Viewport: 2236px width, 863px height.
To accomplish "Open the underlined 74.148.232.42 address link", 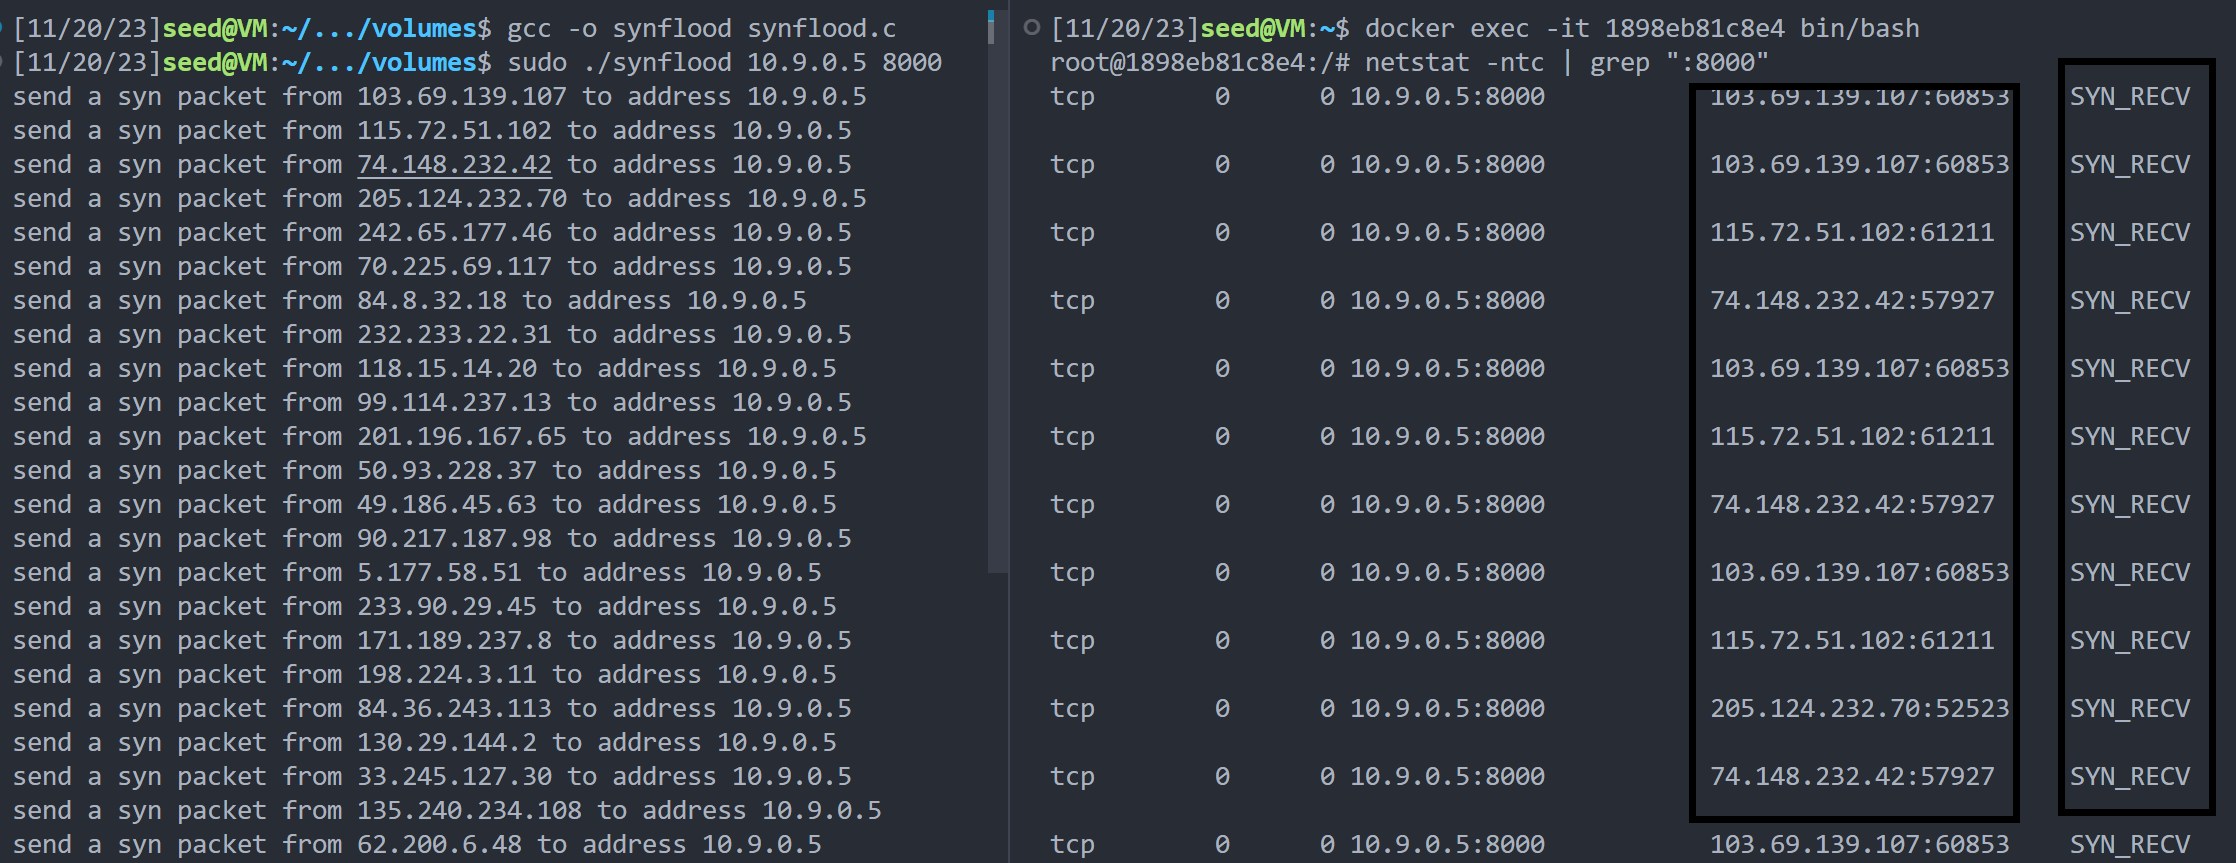I will click(x=454, y=164).
